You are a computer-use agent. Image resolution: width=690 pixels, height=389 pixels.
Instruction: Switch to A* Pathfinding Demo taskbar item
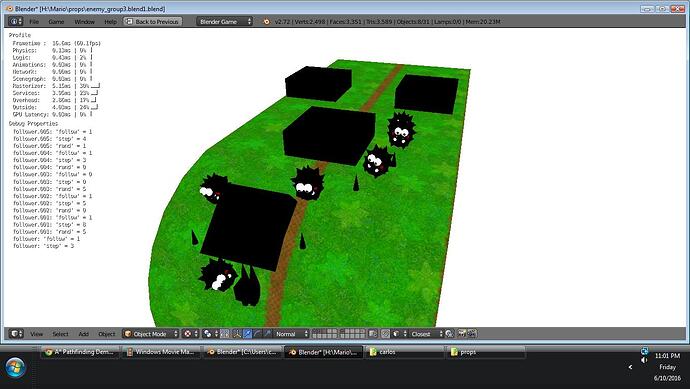[80, 352]
